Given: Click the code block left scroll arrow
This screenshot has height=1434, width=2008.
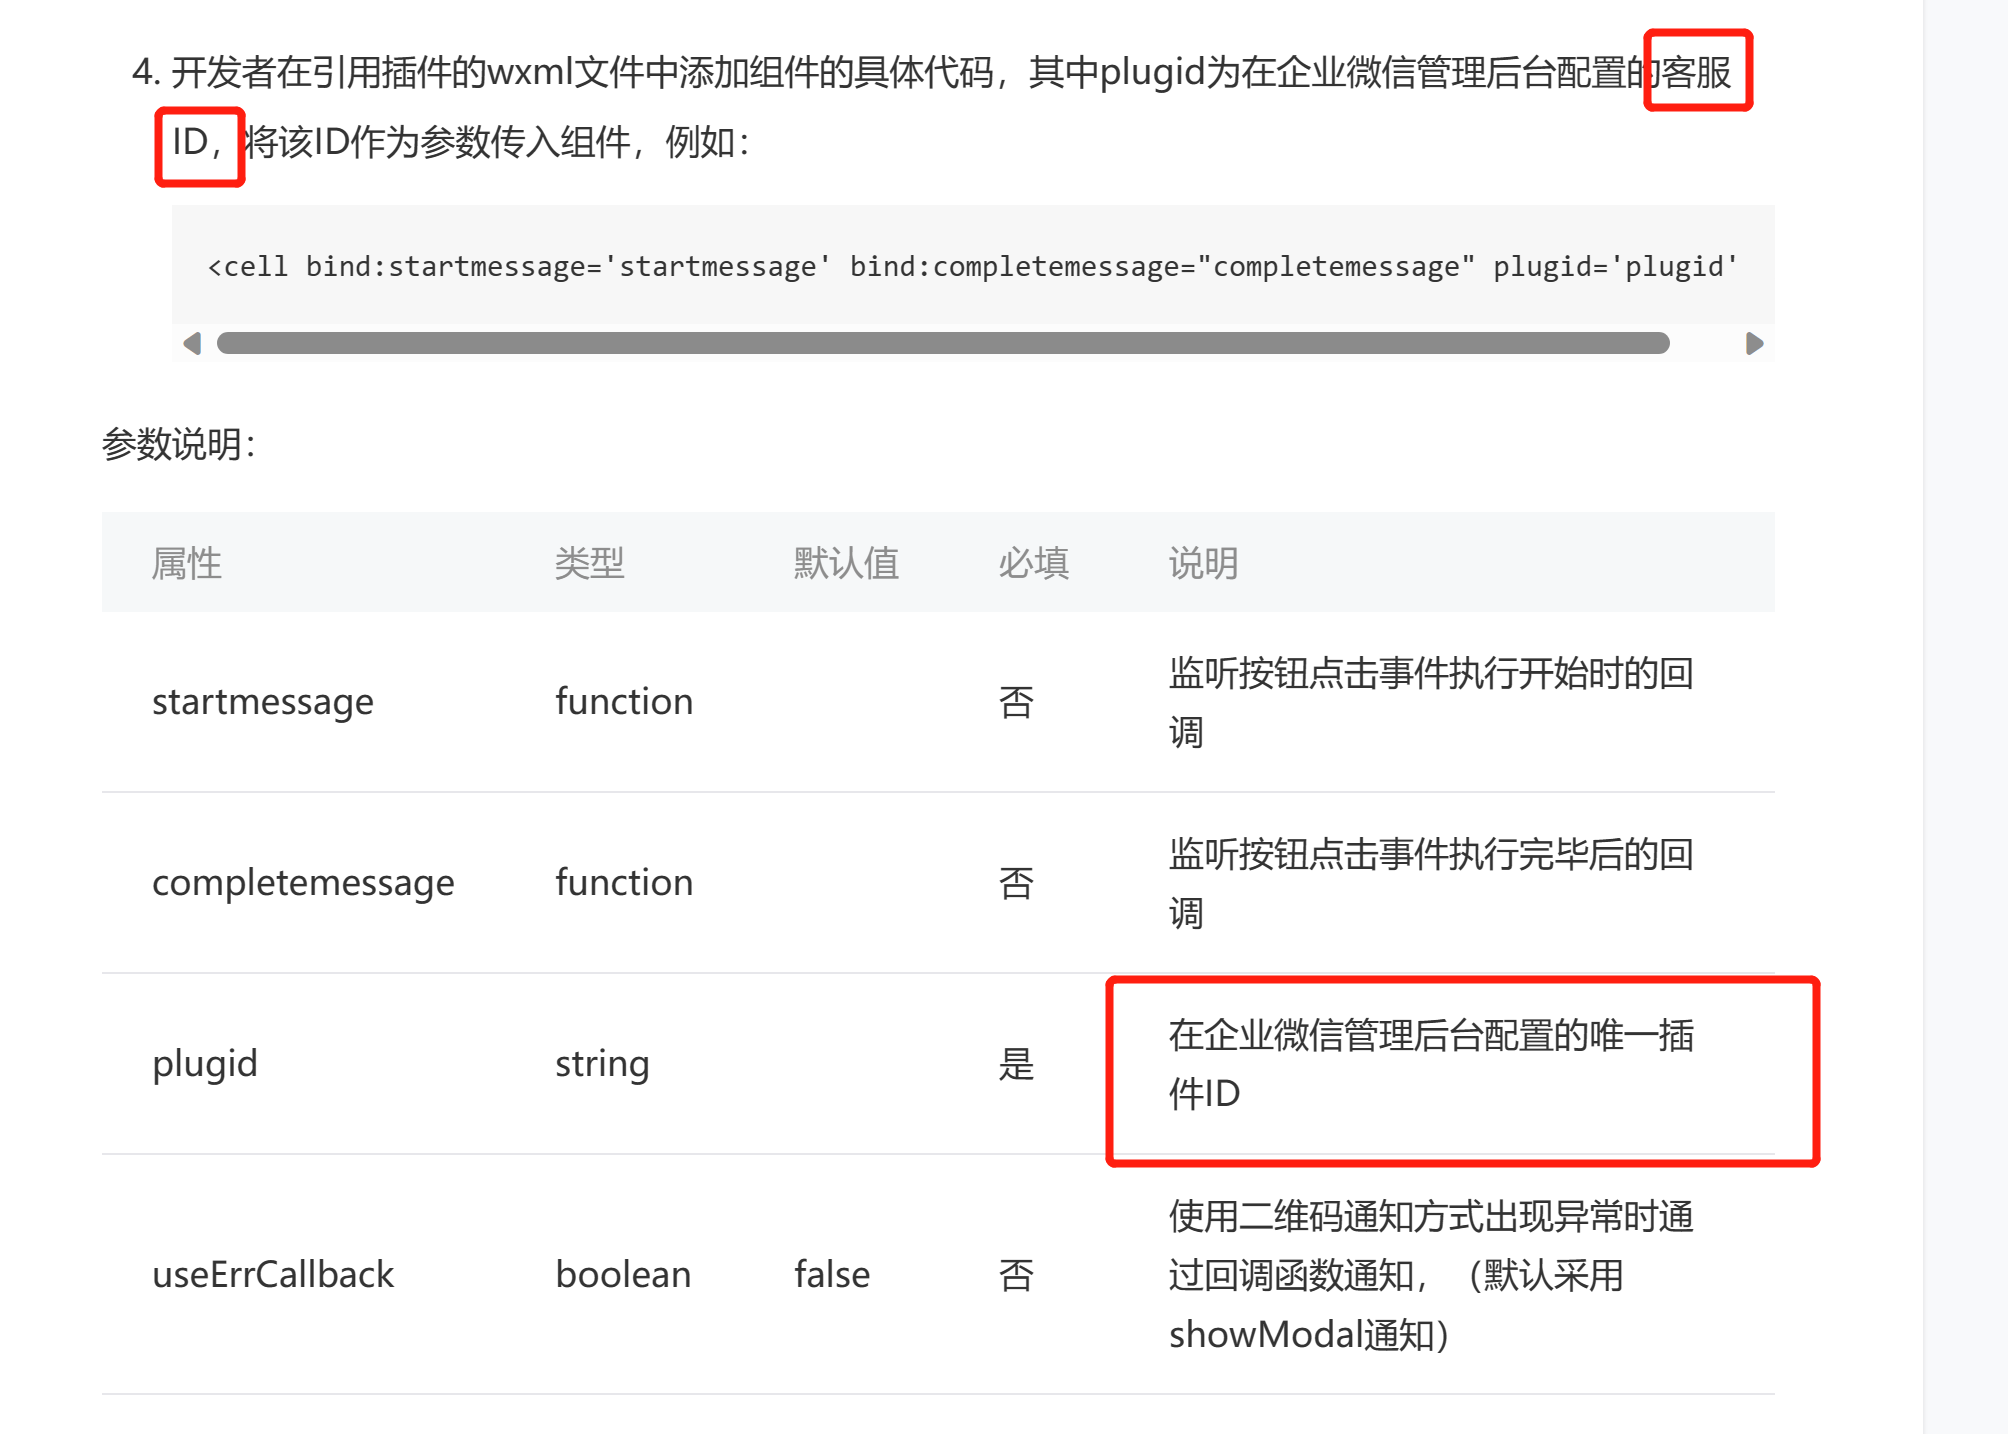Looking at the screenshot, I should pos(192,343).
